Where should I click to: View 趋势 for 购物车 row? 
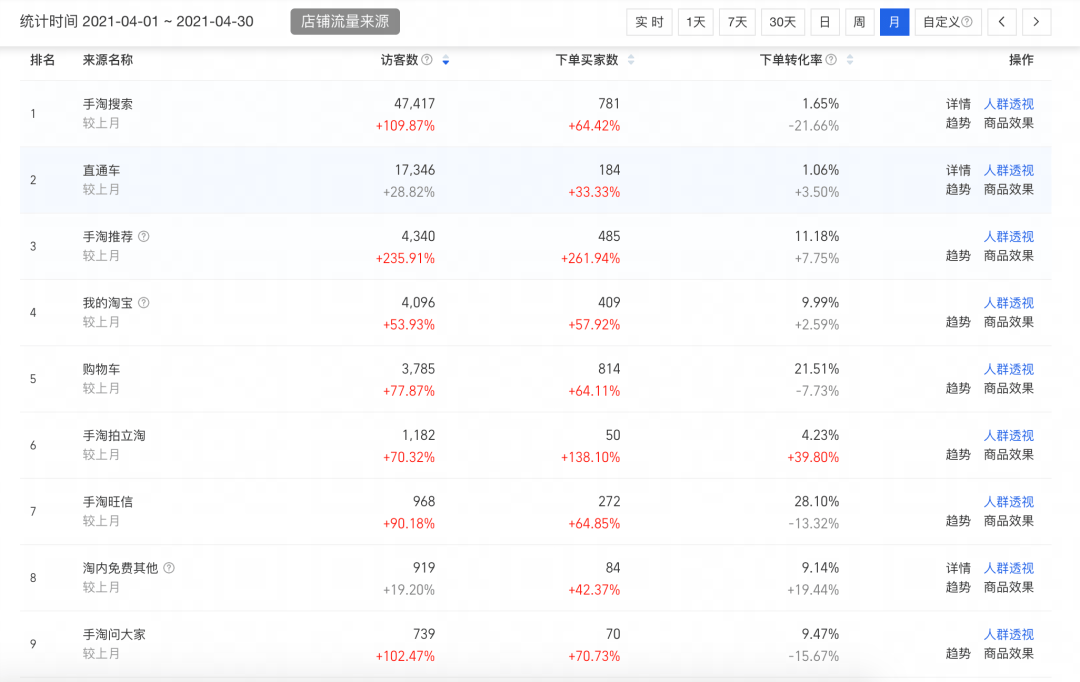pos(958,388)
